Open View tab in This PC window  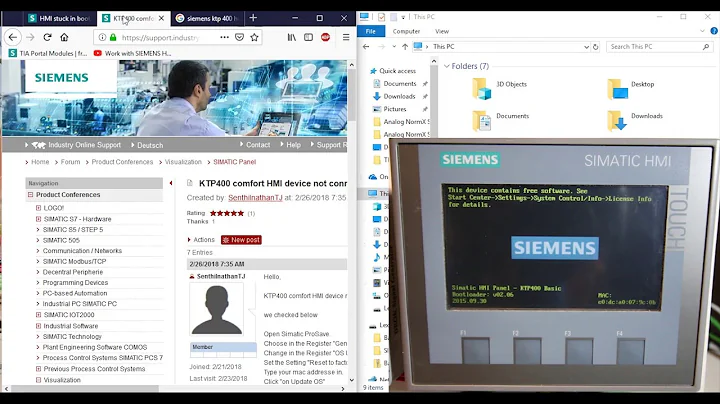[442, 31]
